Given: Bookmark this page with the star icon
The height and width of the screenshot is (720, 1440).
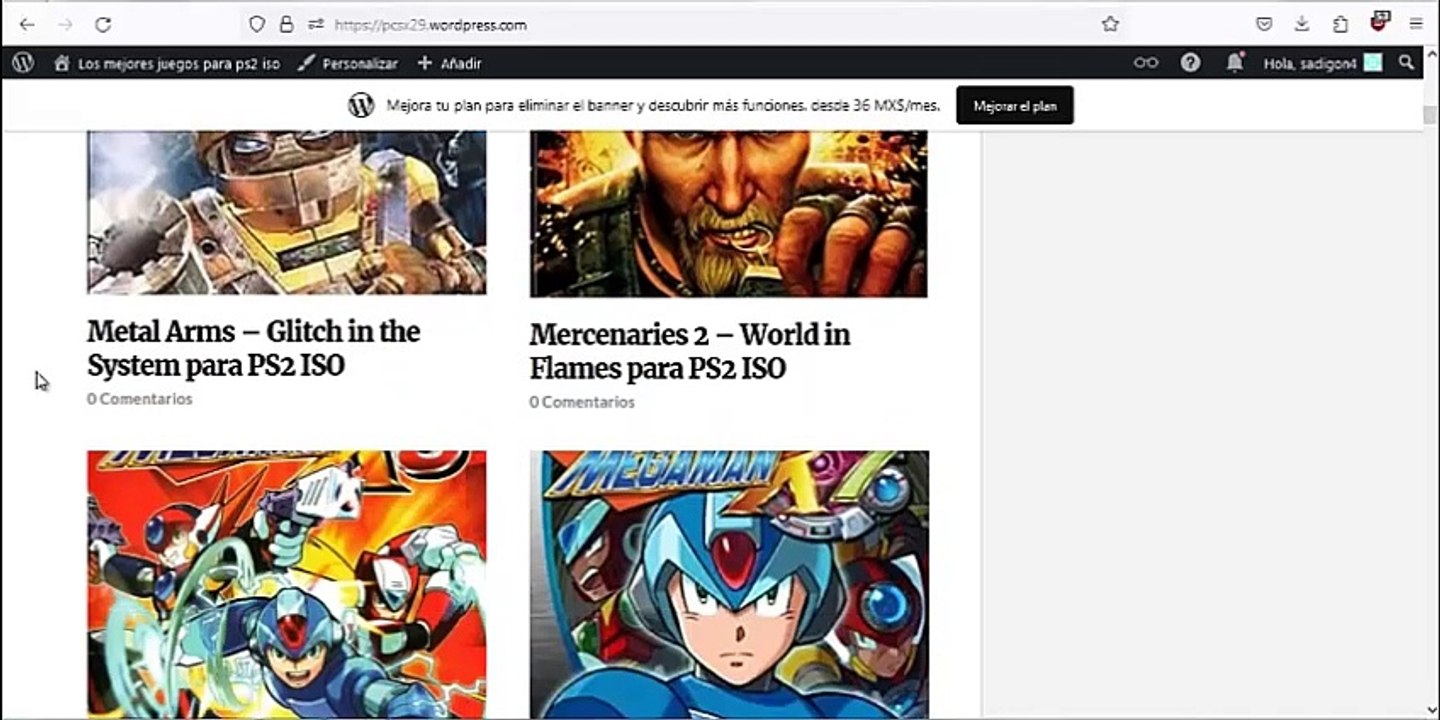Looking at the screenshot, I should 1110,25.
